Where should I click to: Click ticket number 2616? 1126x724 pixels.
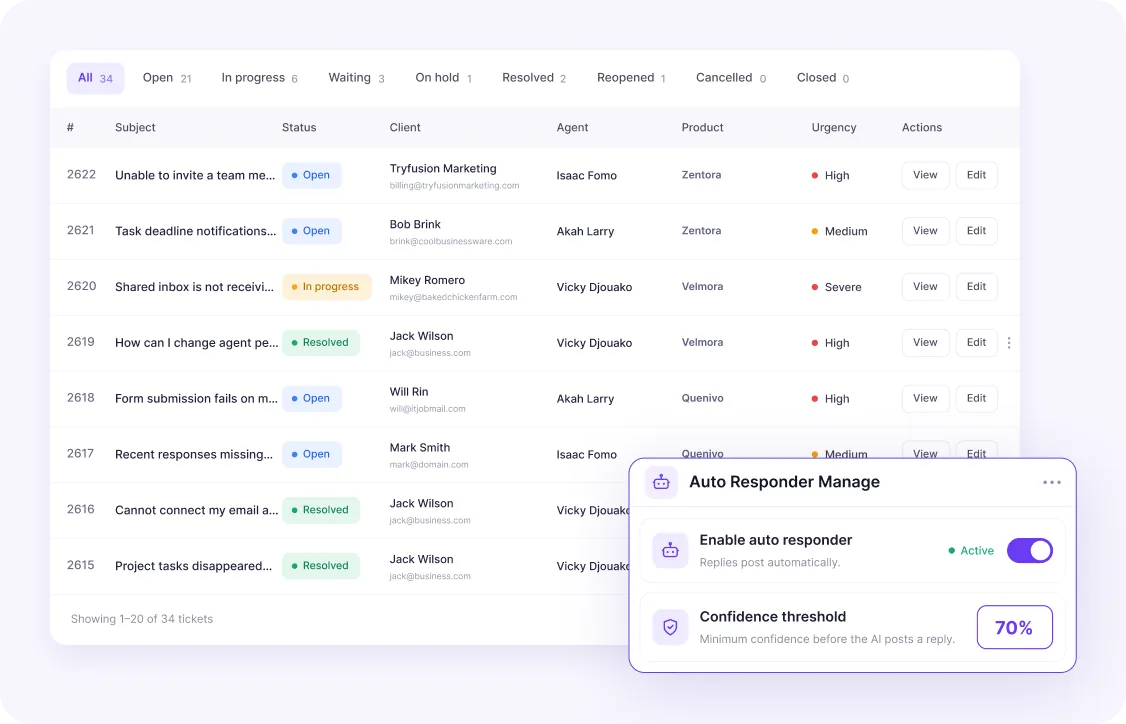click(80, 509)
